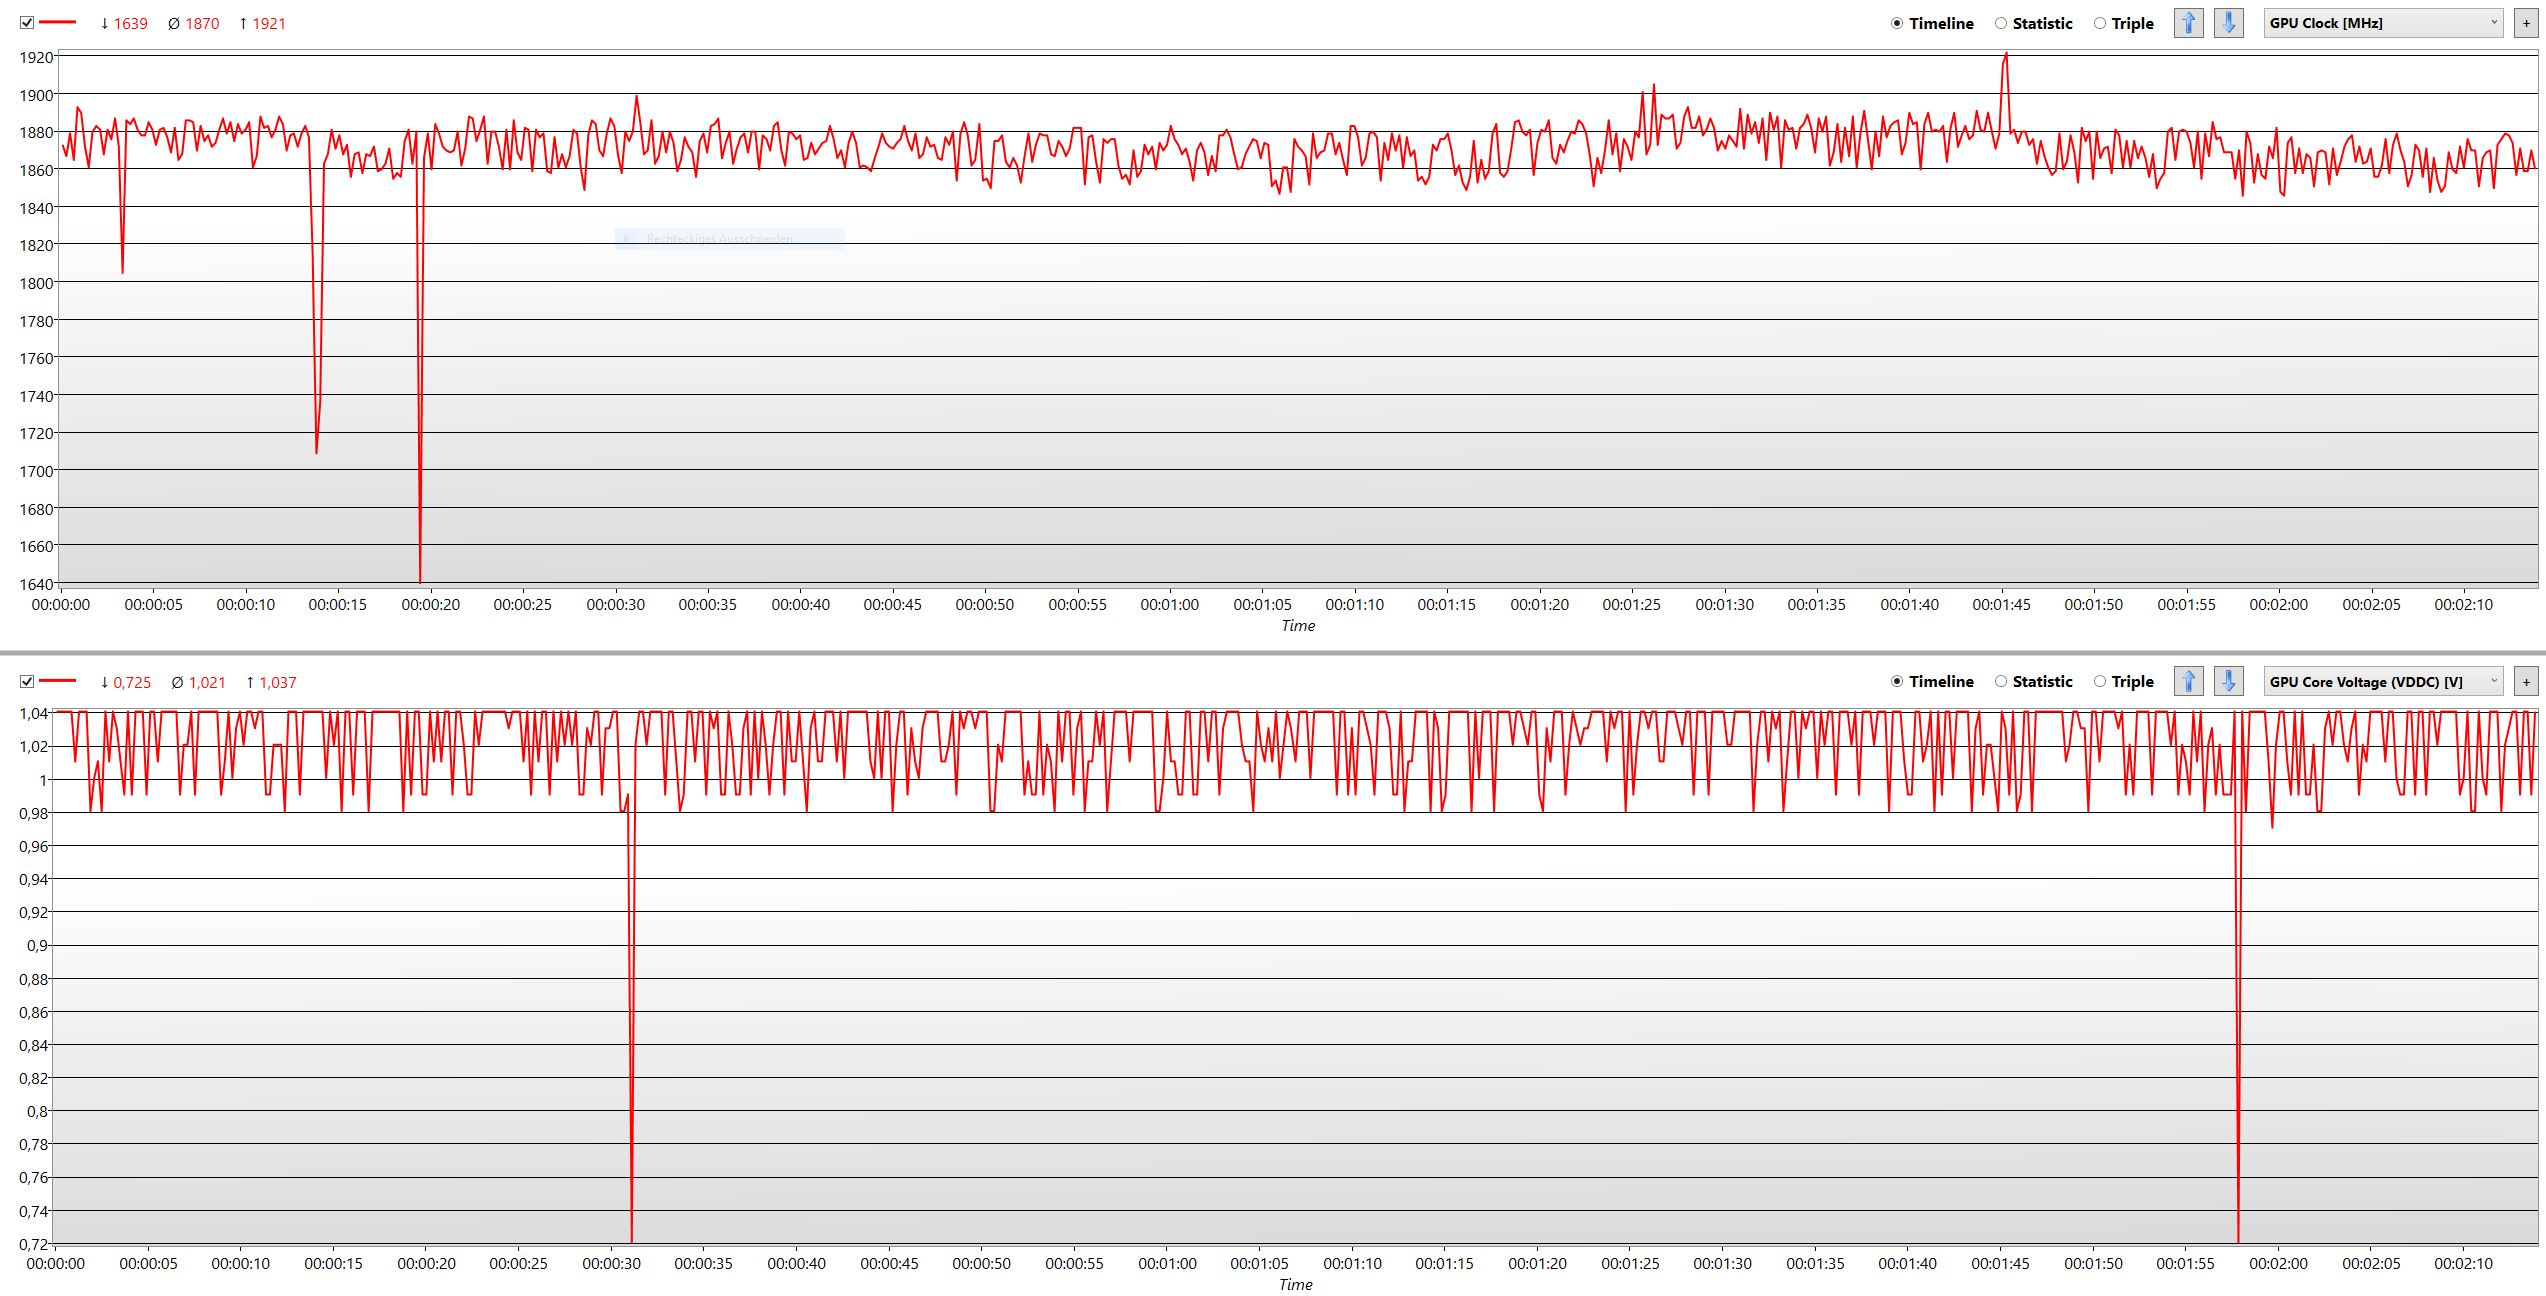Image resolution: width=2546 pixels, height=1296 pixels.
Task: Select Timeline view for GPU Core Voltage chart
Action: (1897, 682)
